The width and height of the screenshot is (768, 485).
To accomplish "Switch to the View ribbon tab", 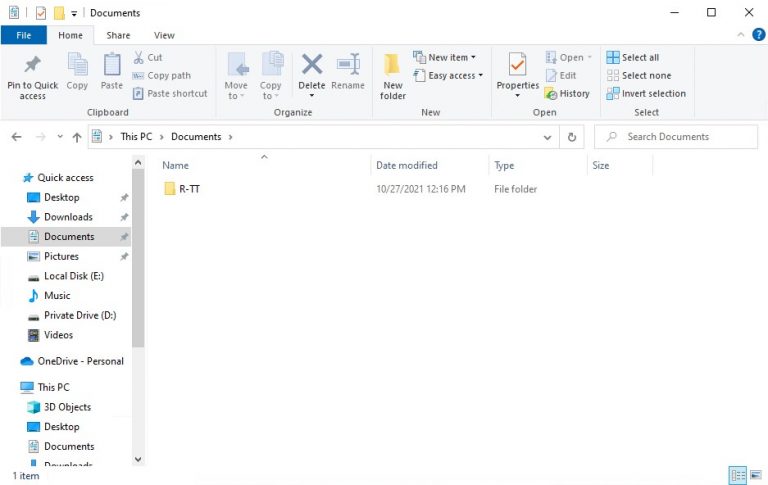I will (x=164, y=35).
